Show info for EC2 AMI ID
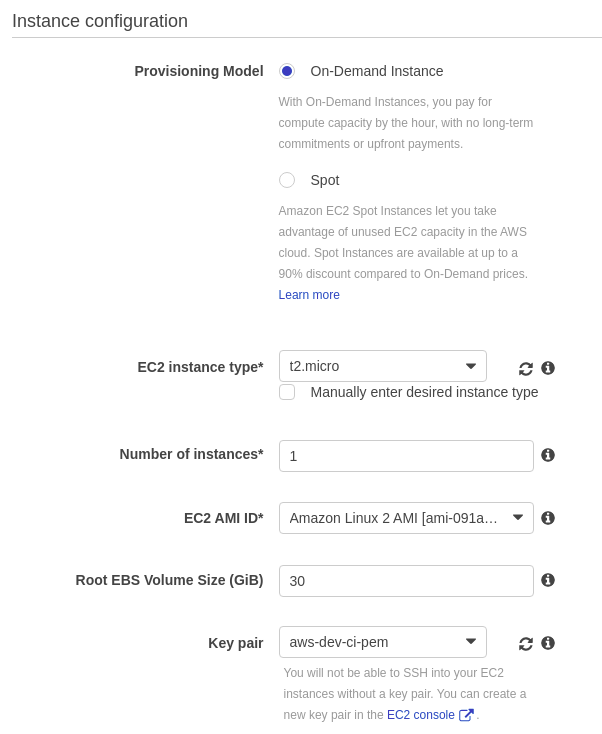This screenshot has width=602, height=734. [x=548, y=518]
